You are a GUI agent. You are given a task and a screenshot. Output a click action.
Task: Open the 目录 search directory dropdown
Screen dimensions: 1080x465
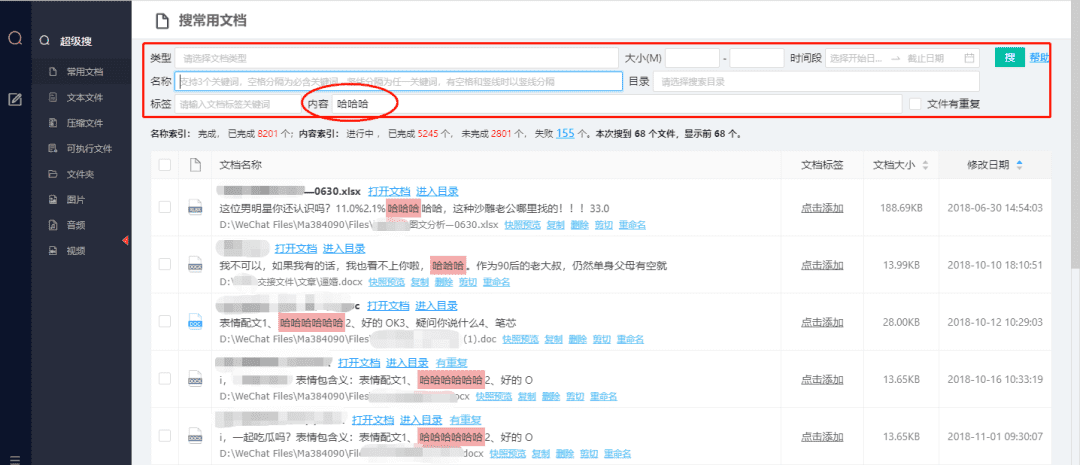click(816, 82)
